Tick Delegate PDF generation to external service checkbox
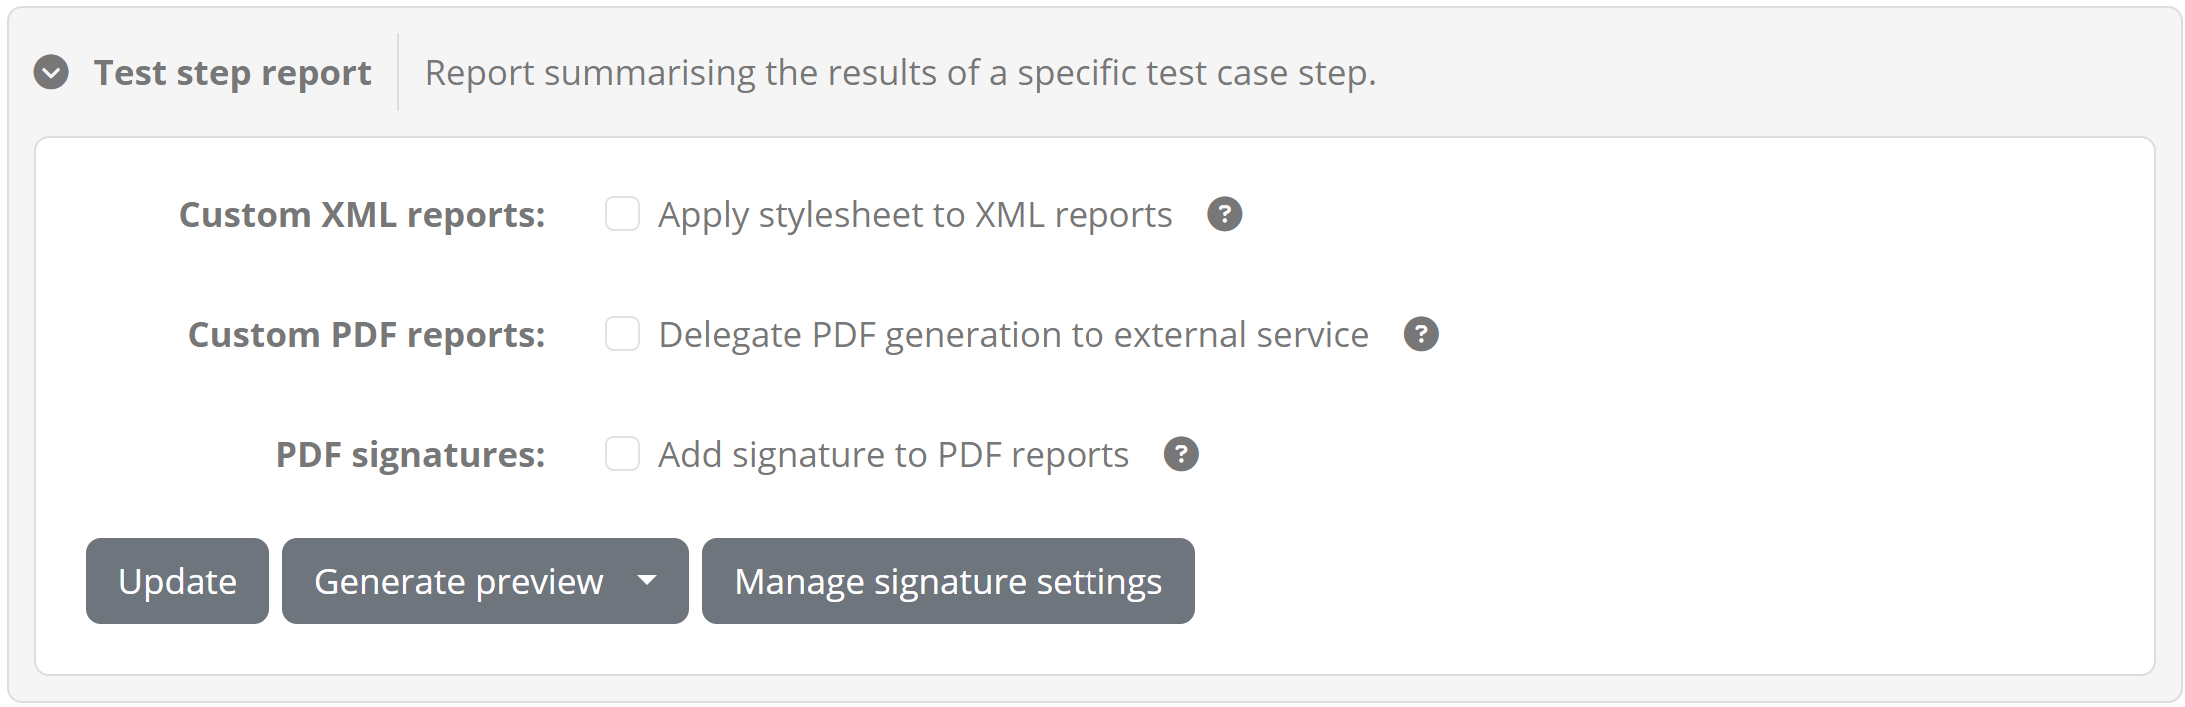The height and width of the screenshot is (707, 2185). [x=622, y=334]
